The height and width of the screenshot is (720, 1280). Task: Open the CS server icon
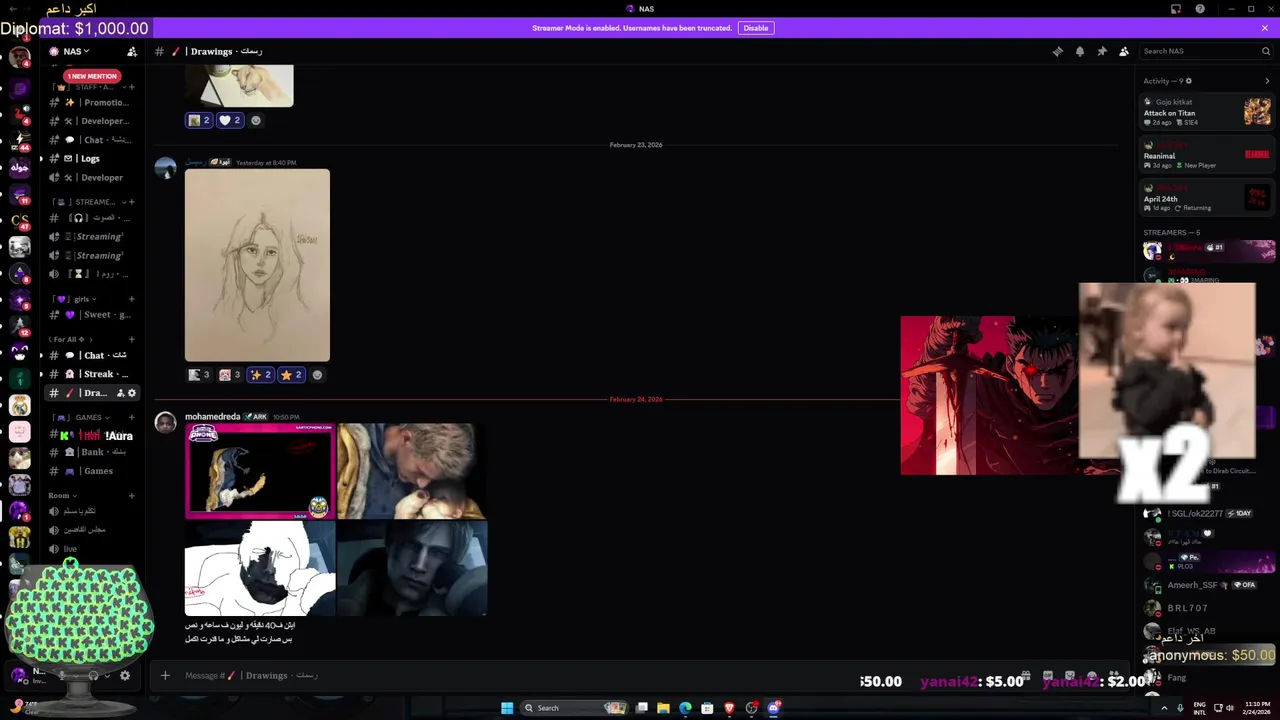pos(20,220)
